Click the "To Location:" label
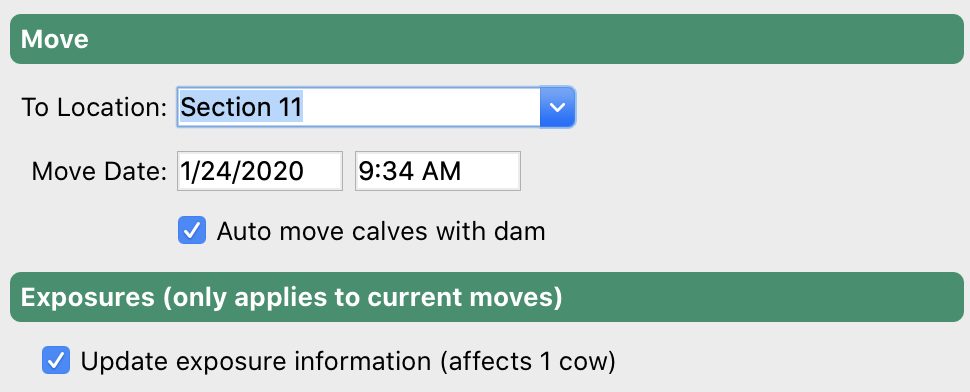The width and height of the screenshot is (970, 392). pos(94,108)
